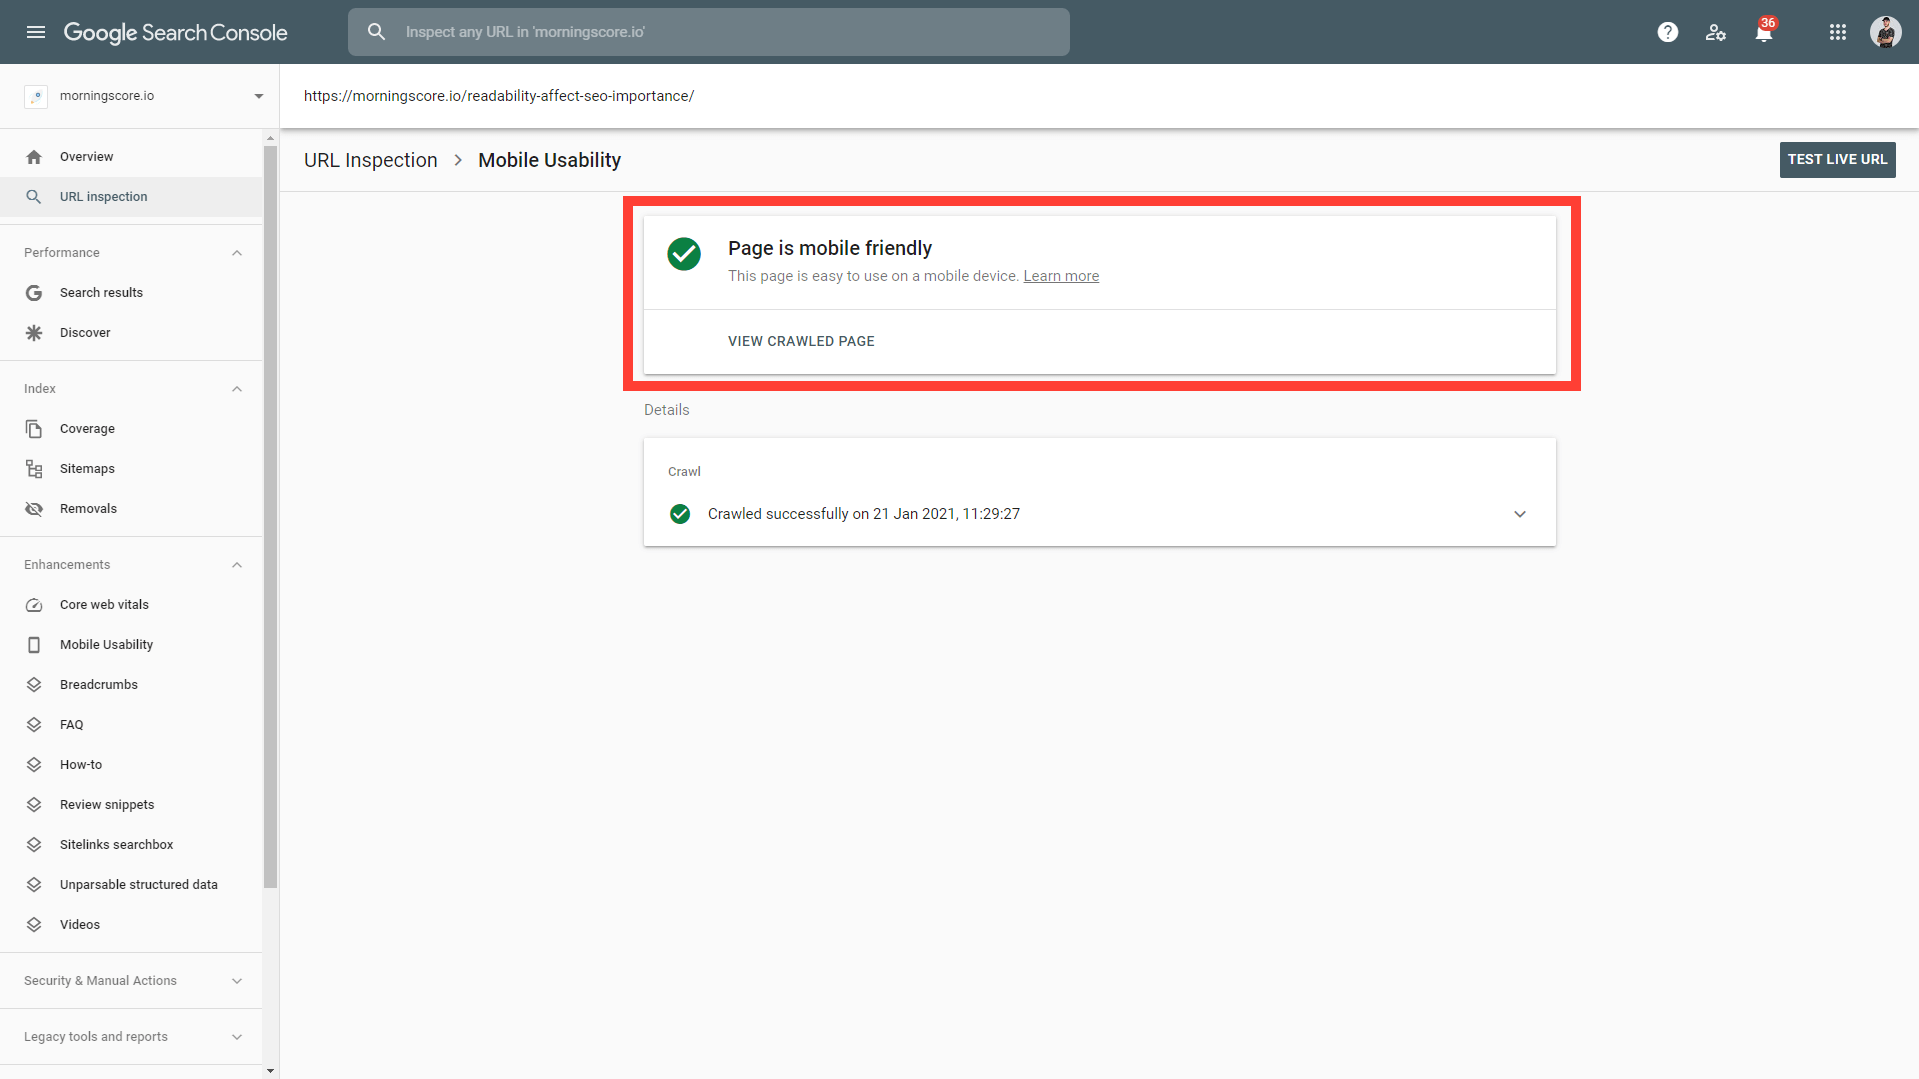Click the Coverage pages icon
The height and width of the screenshot is (1079, 1919).
[34, 429]
